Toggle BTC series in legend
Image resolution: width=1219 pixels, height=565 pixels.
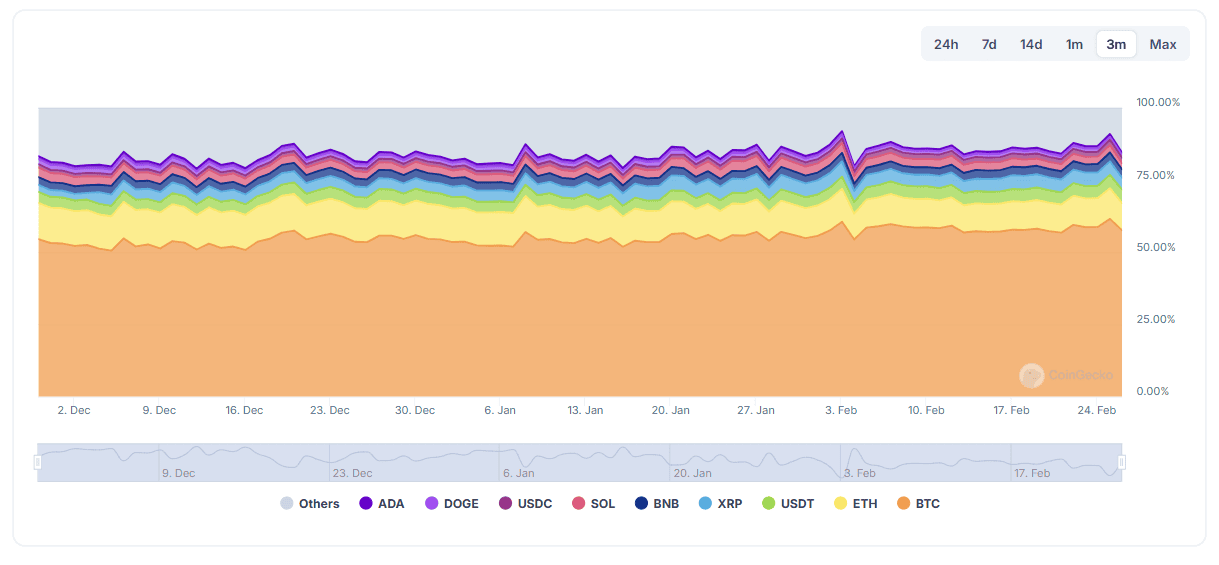pos(918,504)
